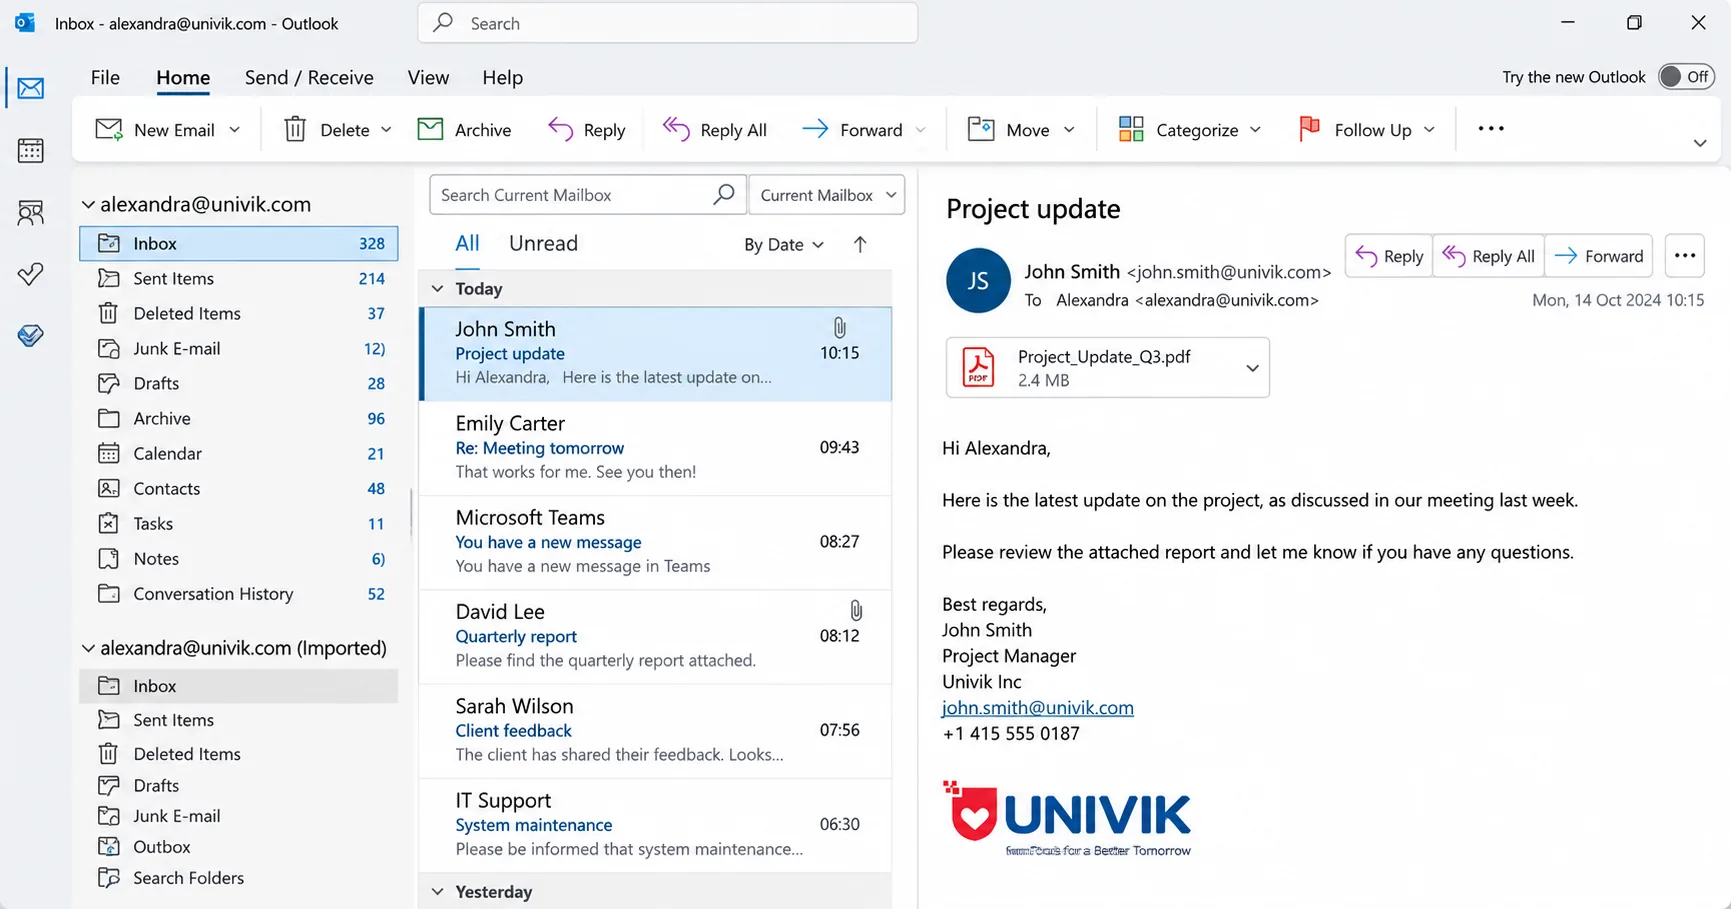Expand the attachment options chevron

point(1252,368)
